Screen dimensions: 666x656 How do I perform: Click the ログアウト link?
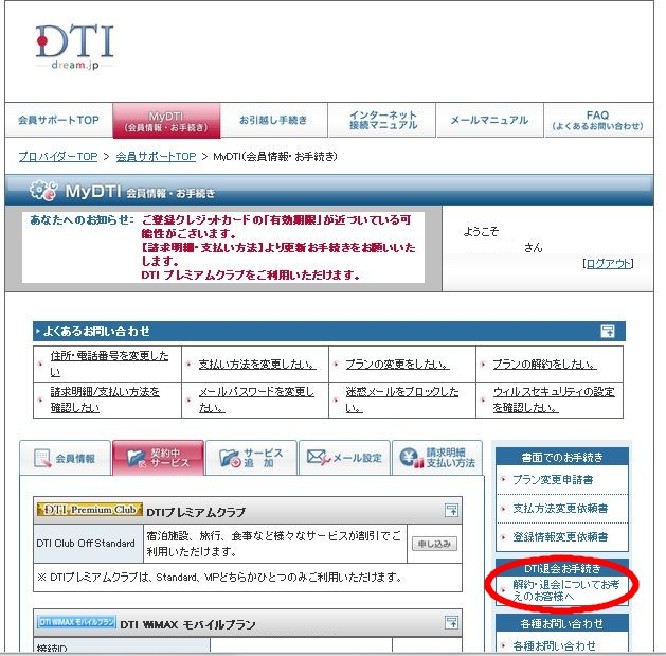pos(607,263)
